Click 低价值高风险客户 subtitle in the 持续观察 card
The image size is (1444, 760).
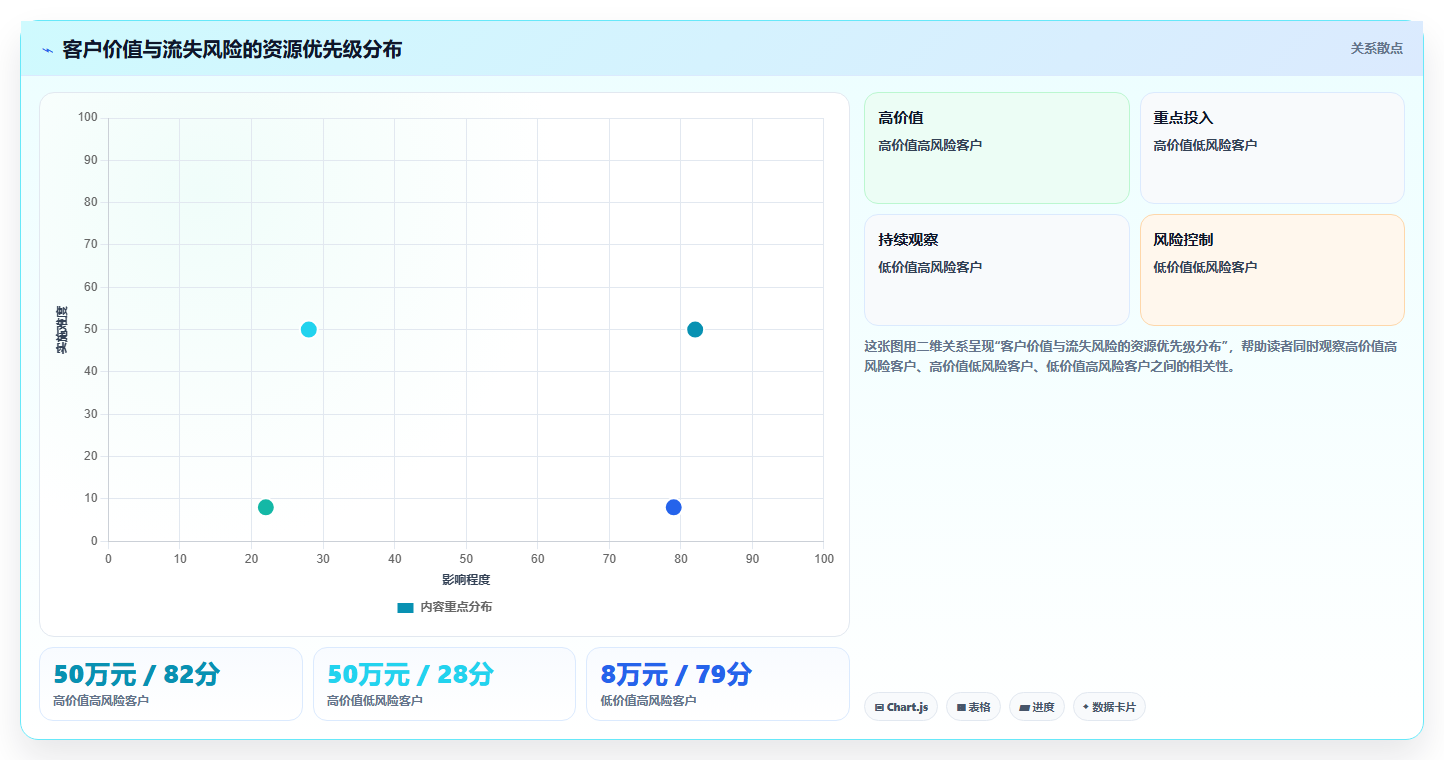[930, 267]
